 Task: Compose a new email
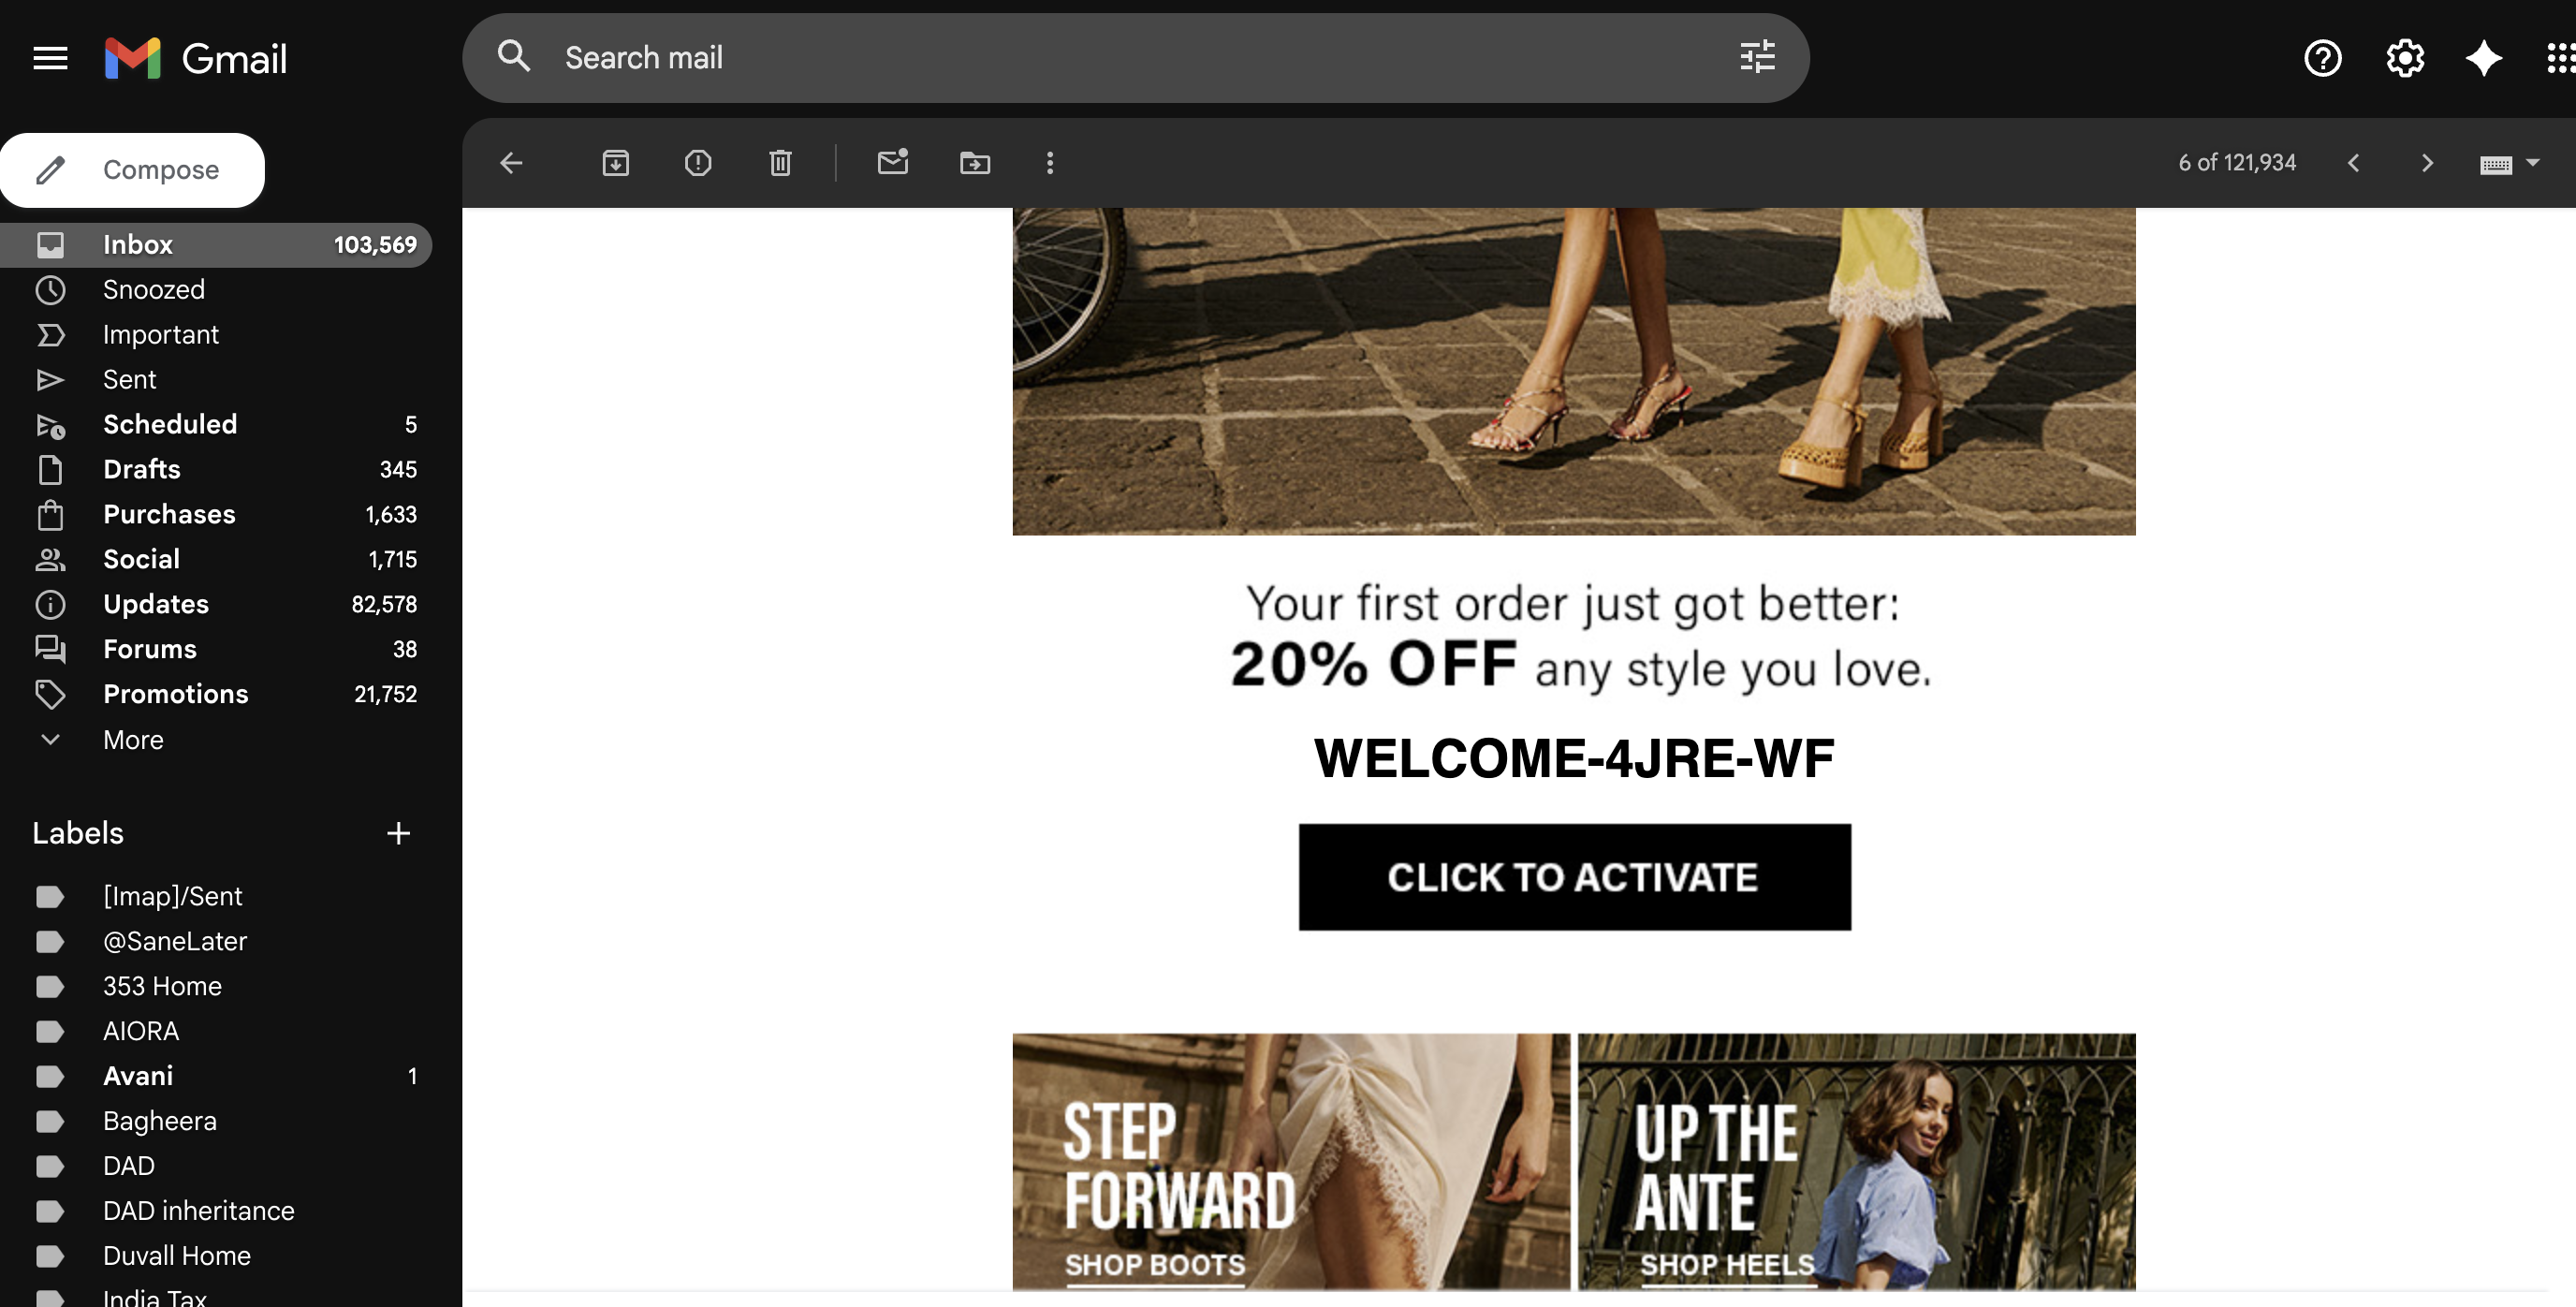click(133, 170)
